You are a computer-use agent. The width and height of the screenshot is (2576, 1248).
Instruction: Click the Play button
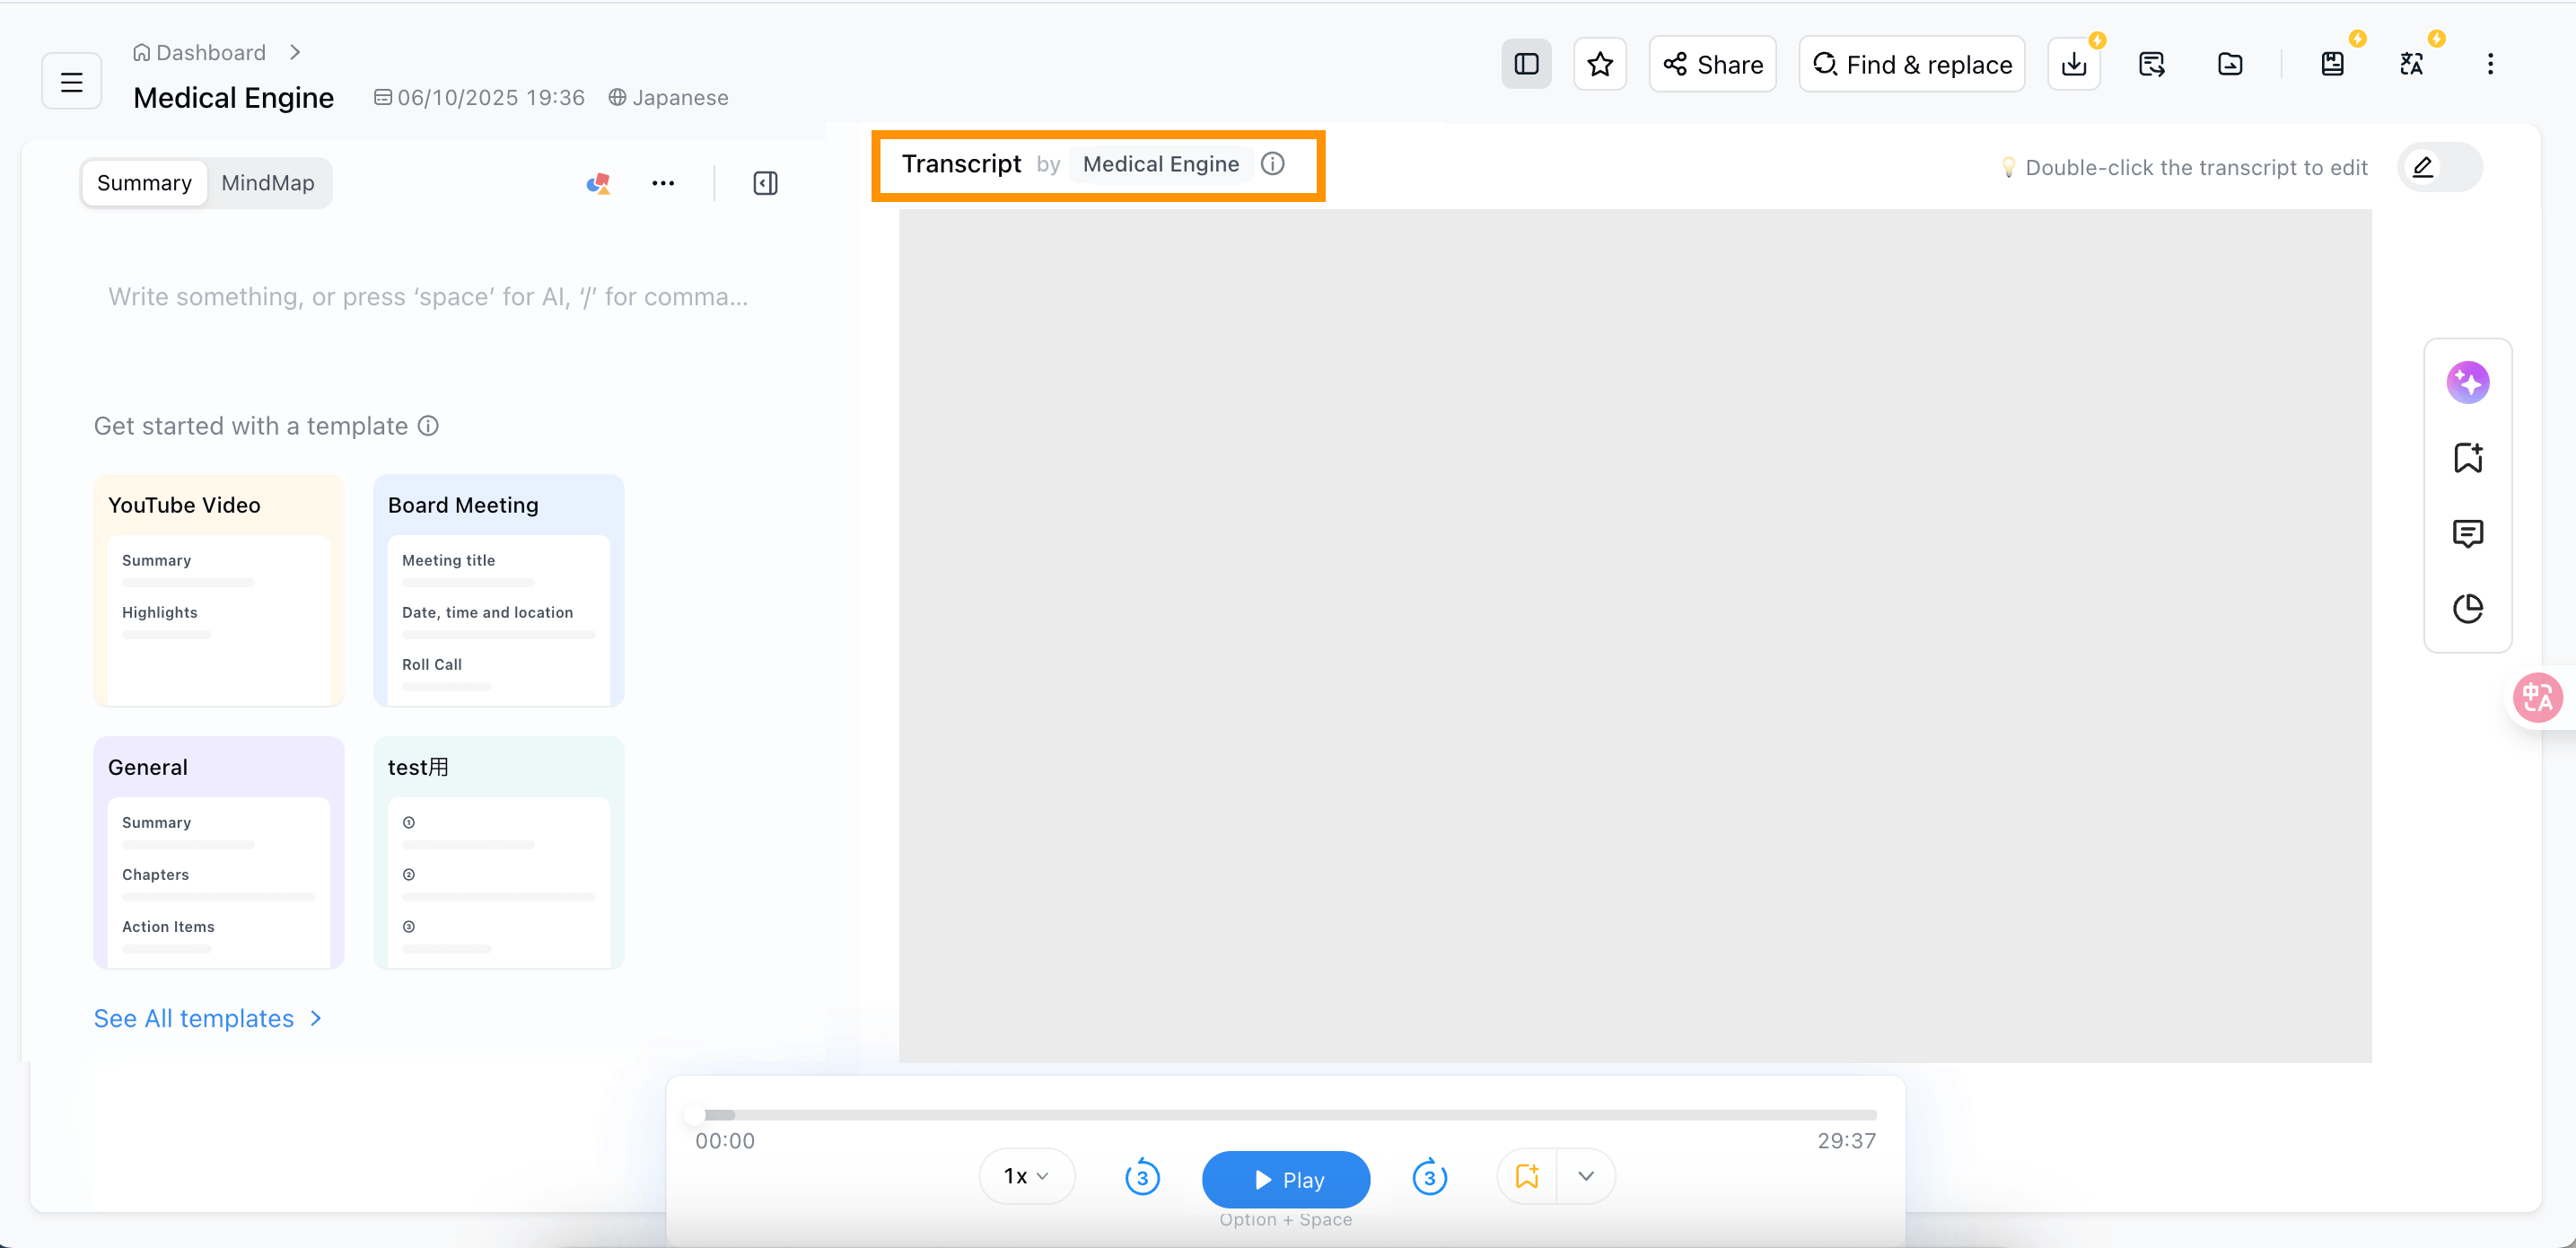pyautogui.click(x=1286, y=1179)
